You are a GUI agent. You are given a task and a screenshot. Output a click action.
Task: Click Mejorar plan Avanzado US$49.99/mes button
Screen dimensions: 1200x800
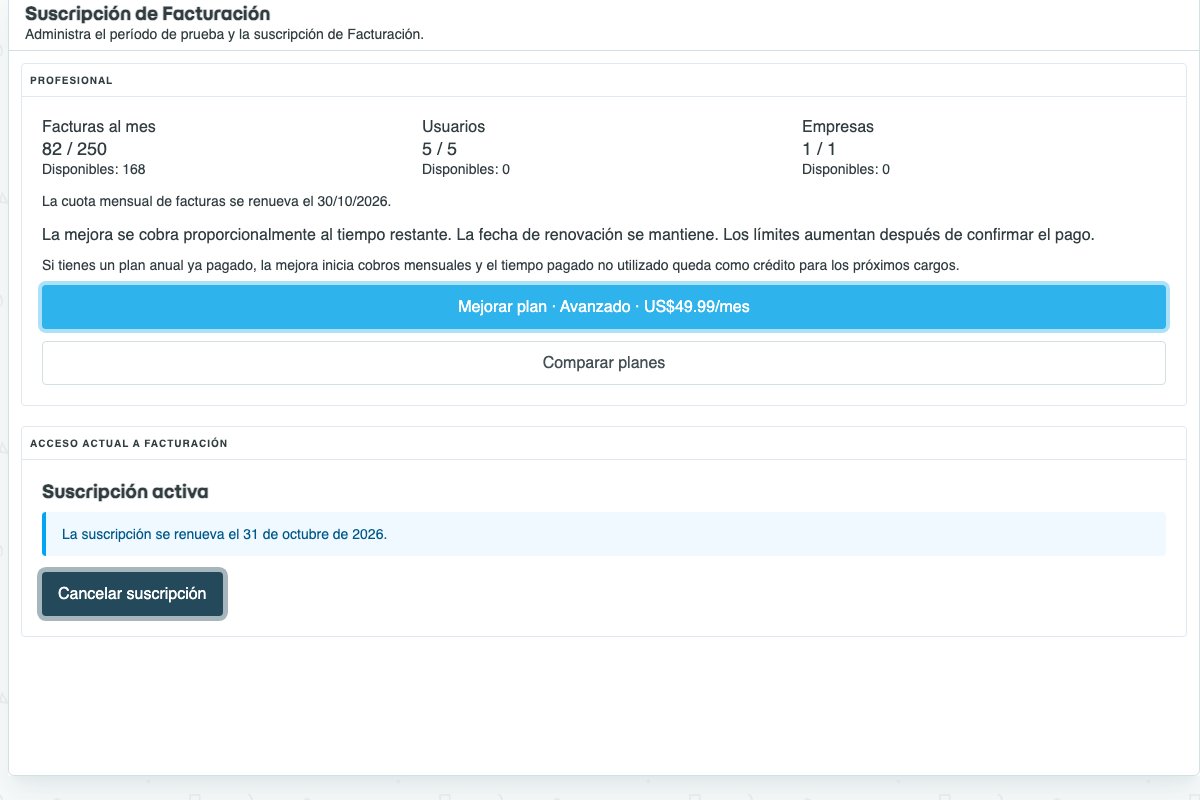pyautogui.click(x=604, y=307)
